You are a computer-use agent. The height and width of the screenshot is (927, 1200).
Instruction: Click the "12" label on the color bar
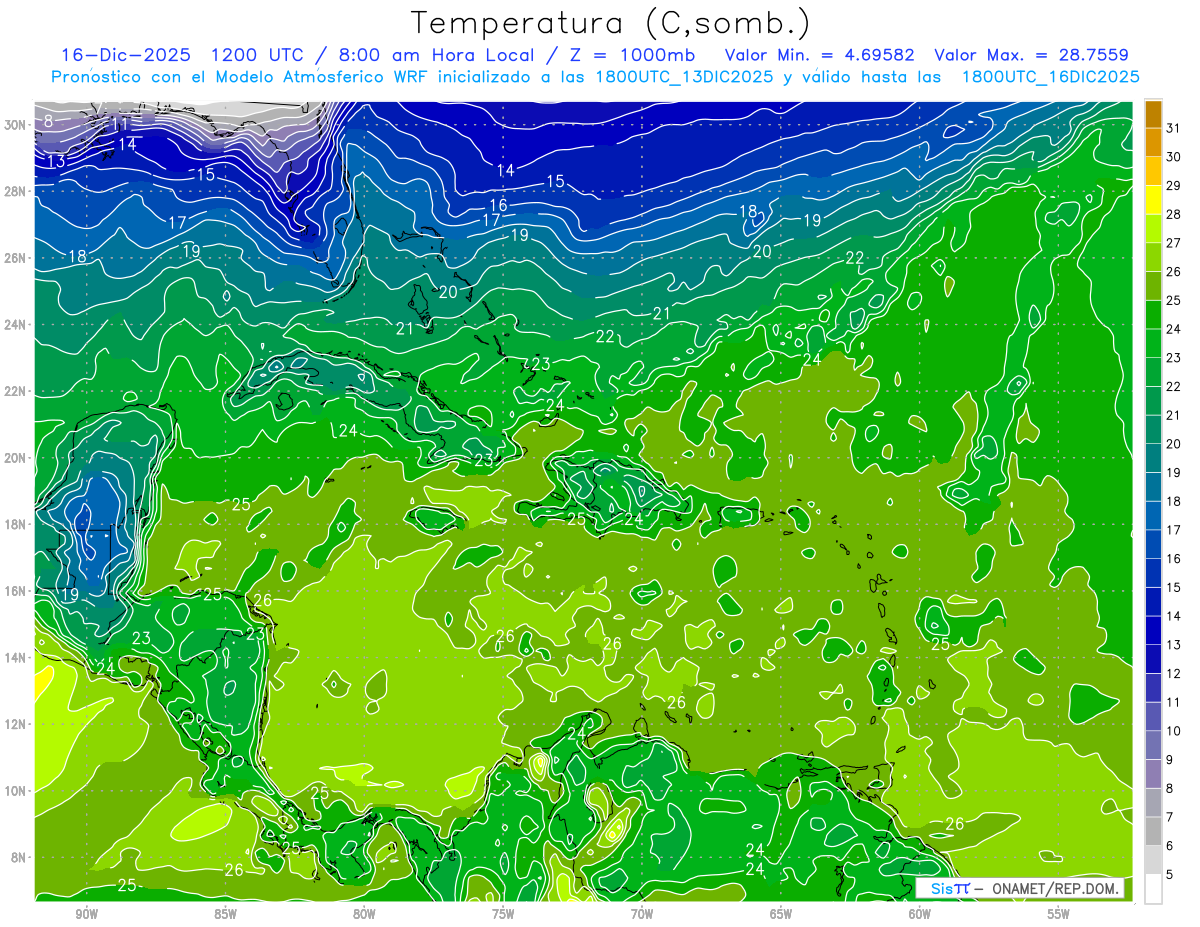[x=1174, y=674]
